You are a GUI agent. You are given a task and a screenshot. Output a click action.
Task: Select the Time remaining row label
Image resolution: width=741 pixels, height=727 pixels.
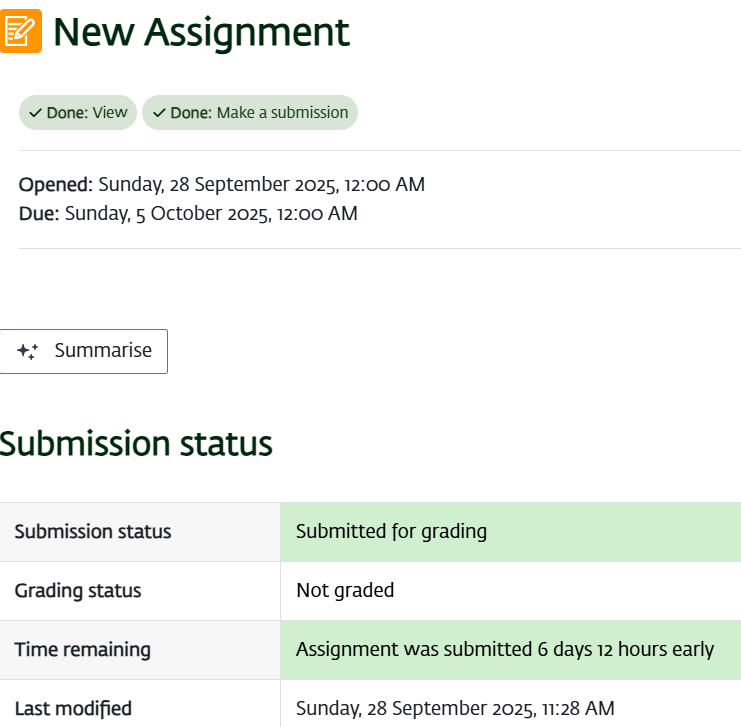coord(83,649)
